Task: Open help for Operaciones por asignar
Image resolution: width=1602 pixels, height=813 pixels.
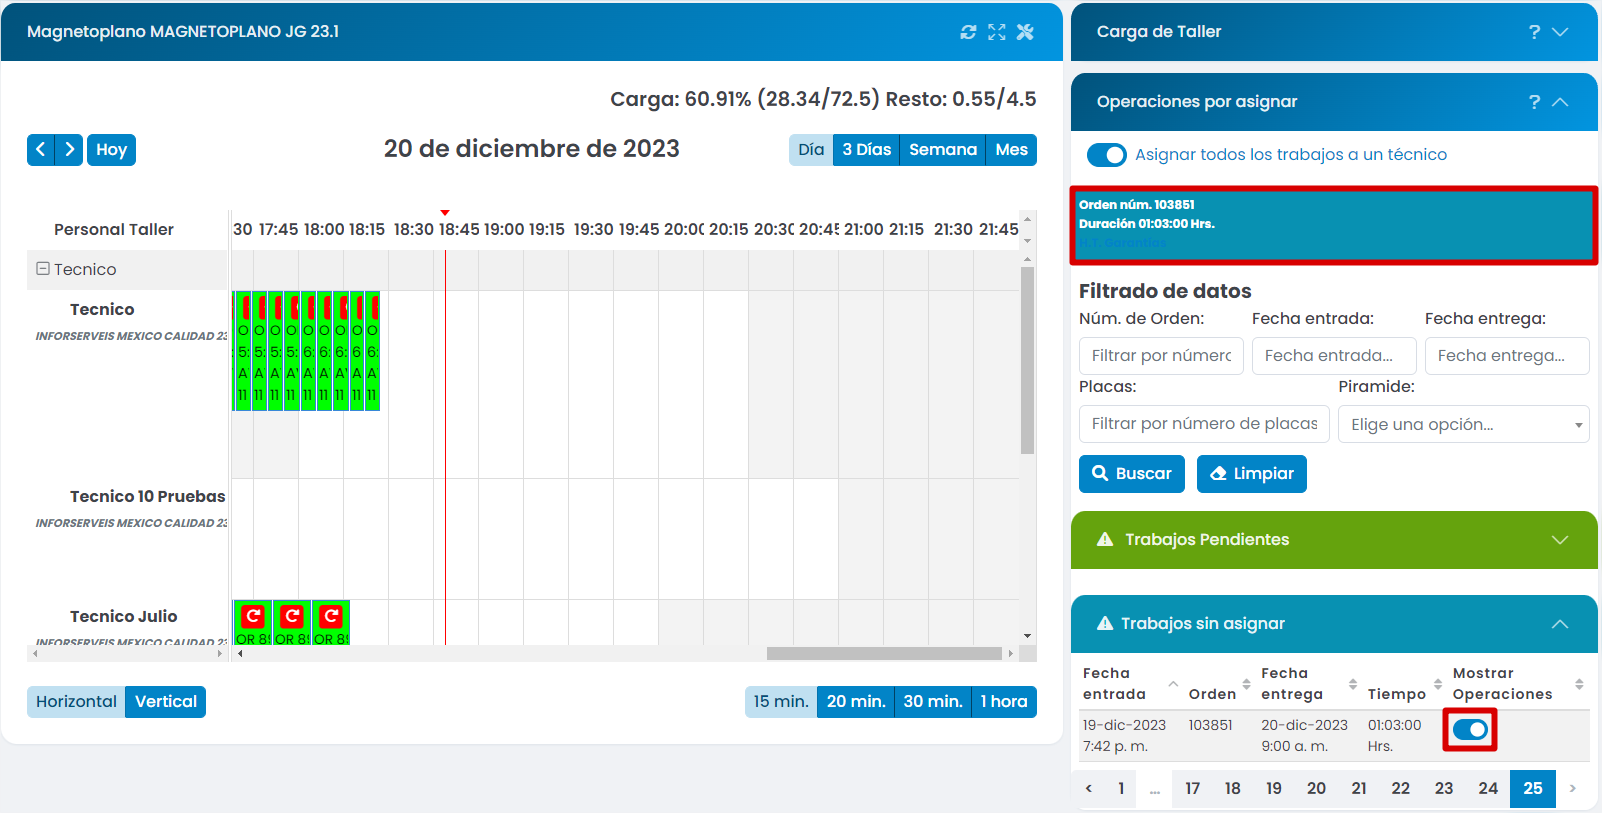Action: point(1534,102)
